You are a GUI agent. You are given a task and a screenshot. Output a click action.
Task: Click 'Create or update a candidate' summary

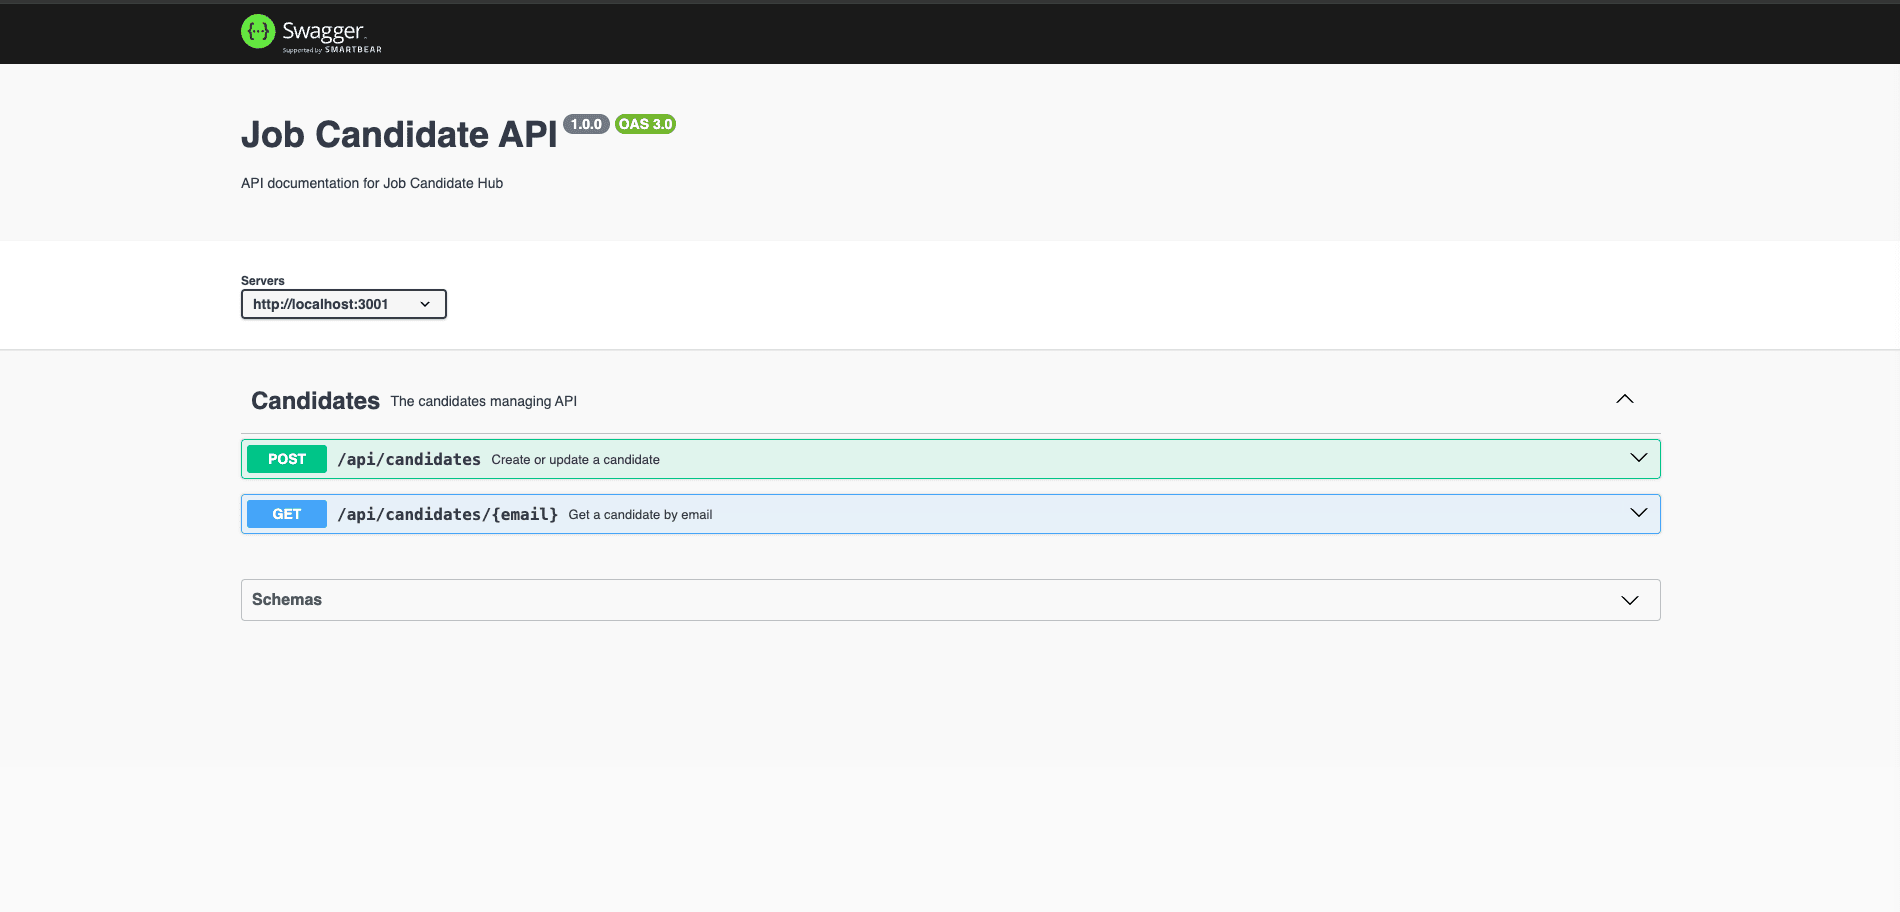coord(576,460)
